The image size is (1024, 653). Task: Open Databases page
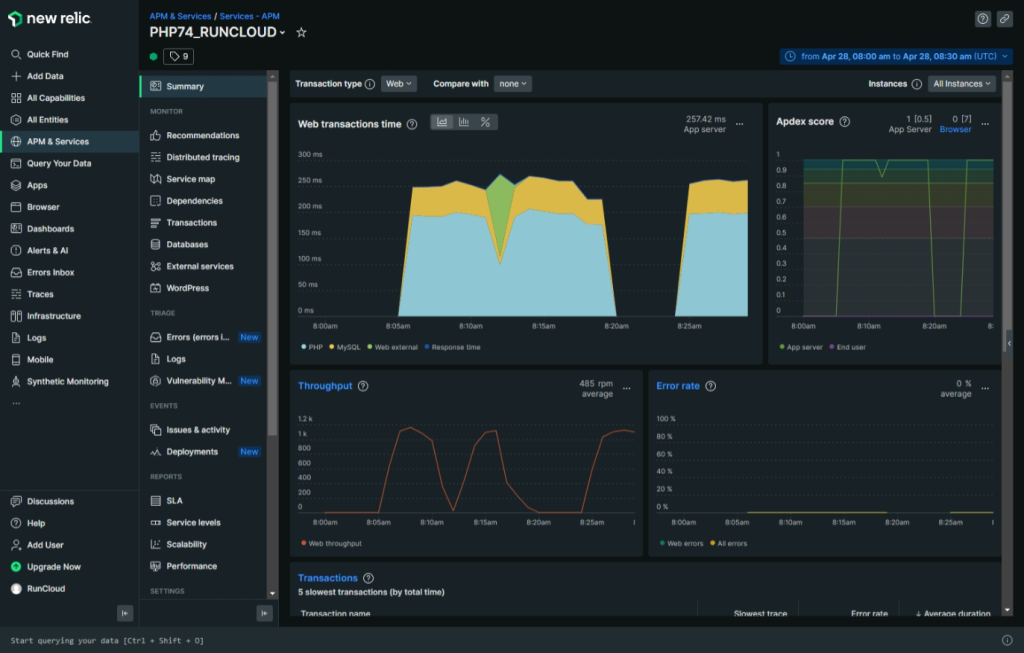187,244
